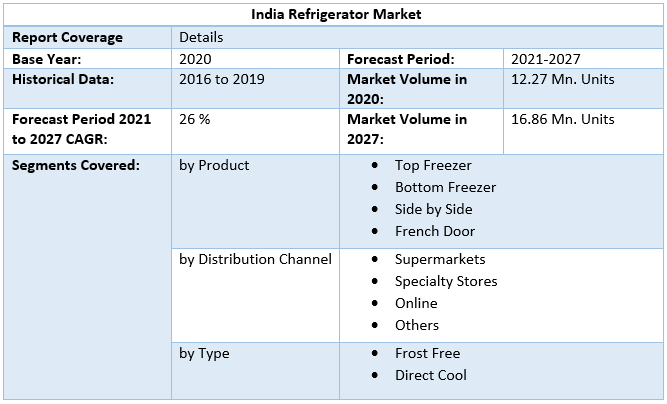
Task: Select the Report Coverage header cell
Action: 67,37
